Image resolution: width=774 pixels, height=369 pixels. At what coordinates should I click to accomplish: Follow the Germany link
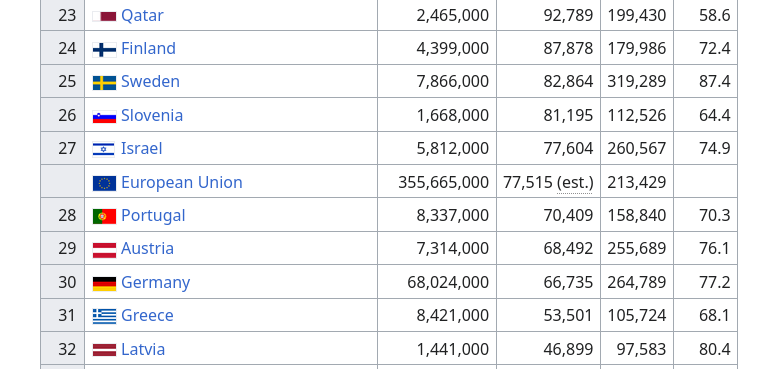155,283
